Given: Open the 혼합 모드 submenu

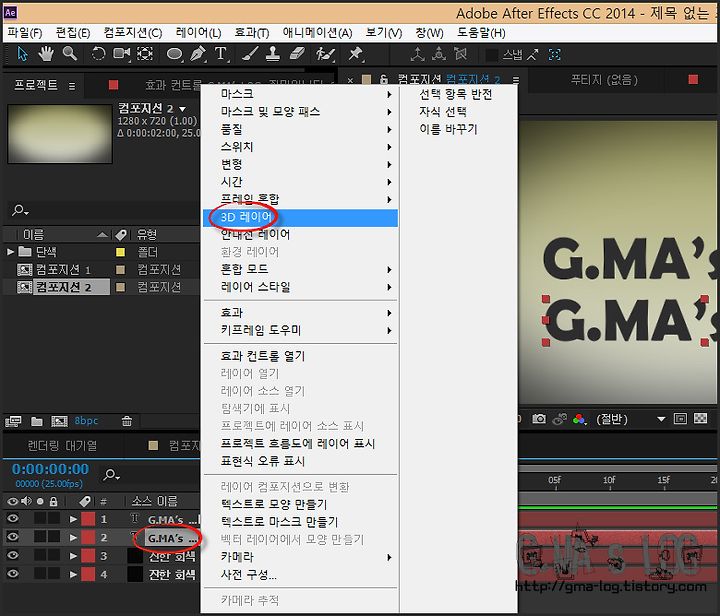Looking at the screenshot, I should tap(300, 269).
